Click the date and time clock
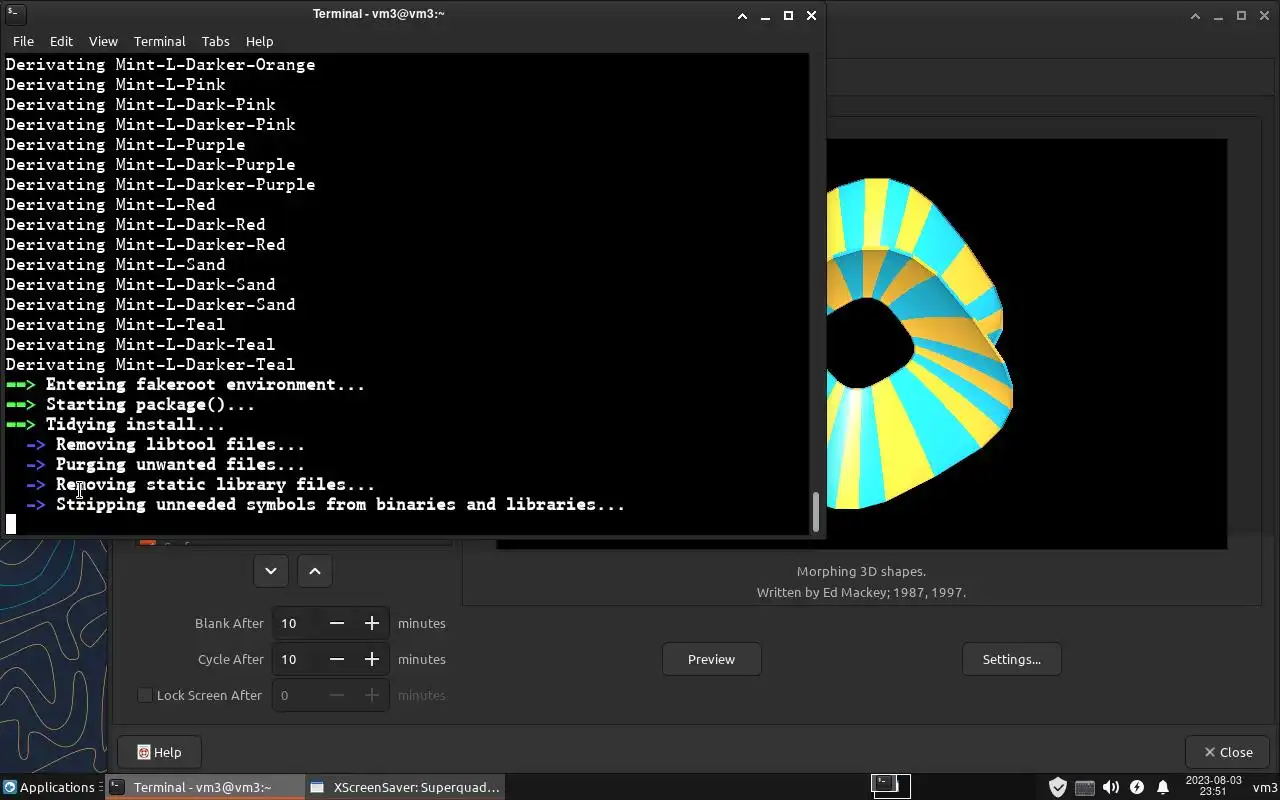Screen dimensions: 1280x800 (1213, 786)
